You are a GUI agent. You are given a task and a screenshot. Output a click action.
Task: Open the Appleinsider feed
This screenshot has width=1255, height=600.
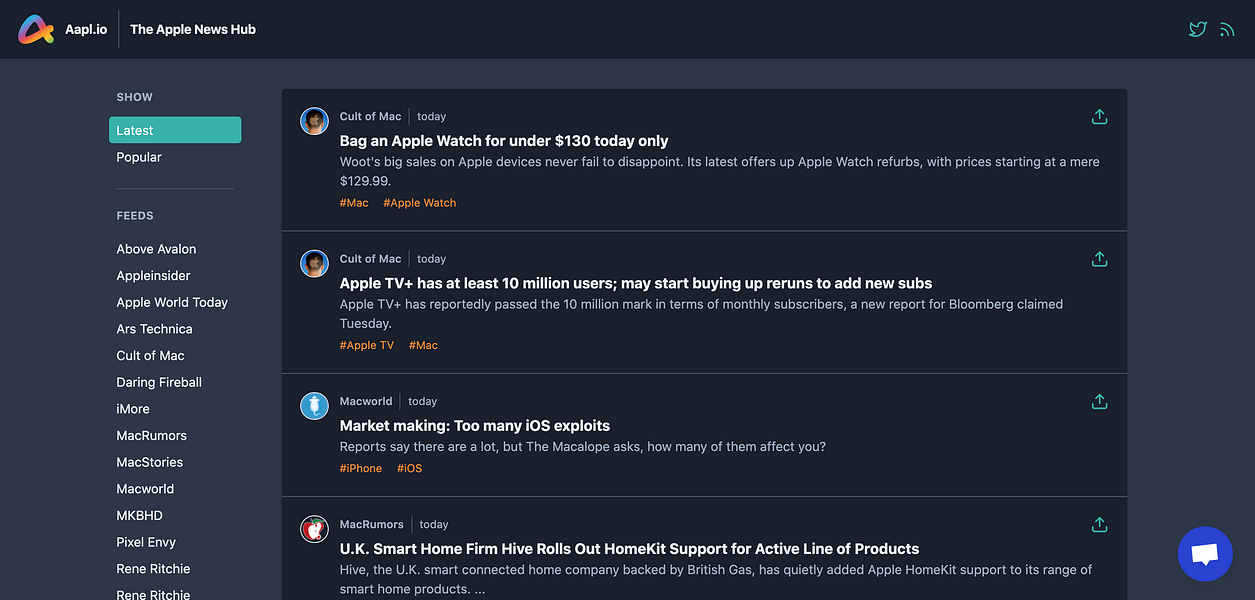153,276
